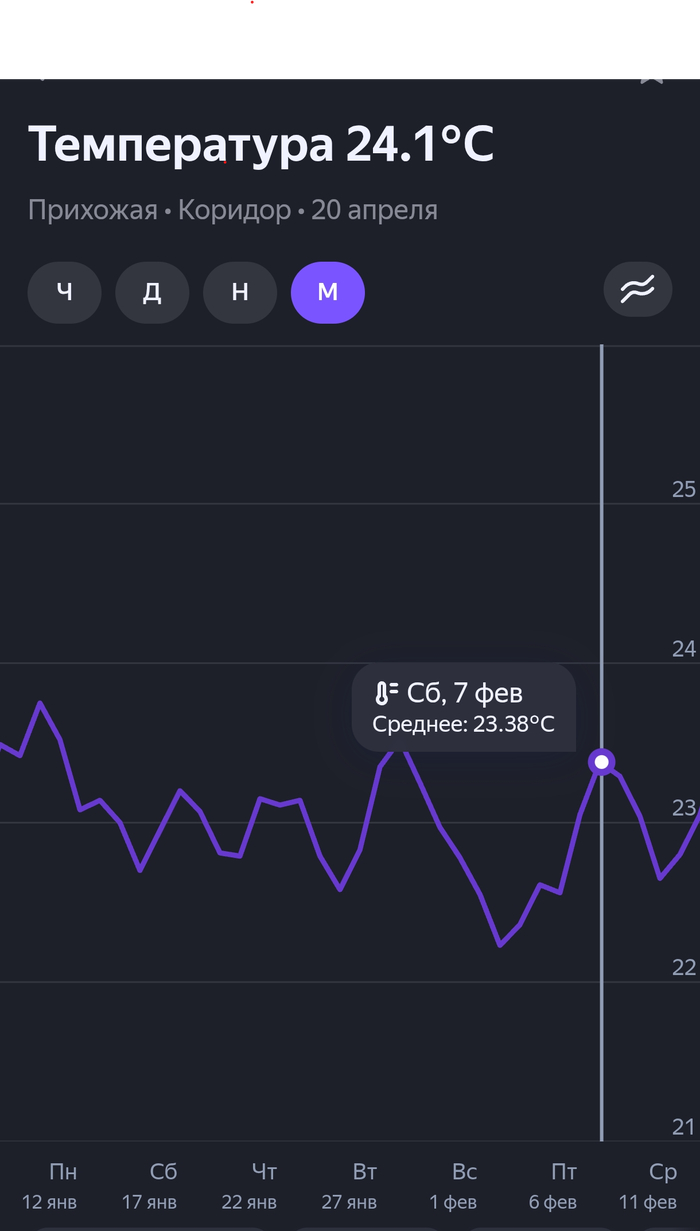Click the 27 янв date label
This screenshot has width=700, height=1231.
coord(349,1202)
